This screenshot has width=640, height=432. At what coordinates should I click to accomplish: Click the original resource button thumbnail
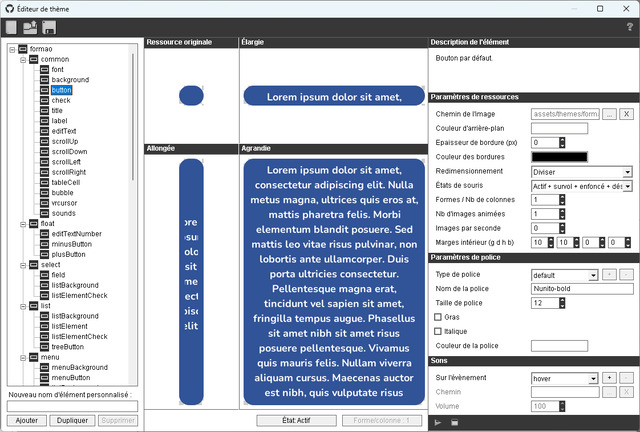point(191,96)
